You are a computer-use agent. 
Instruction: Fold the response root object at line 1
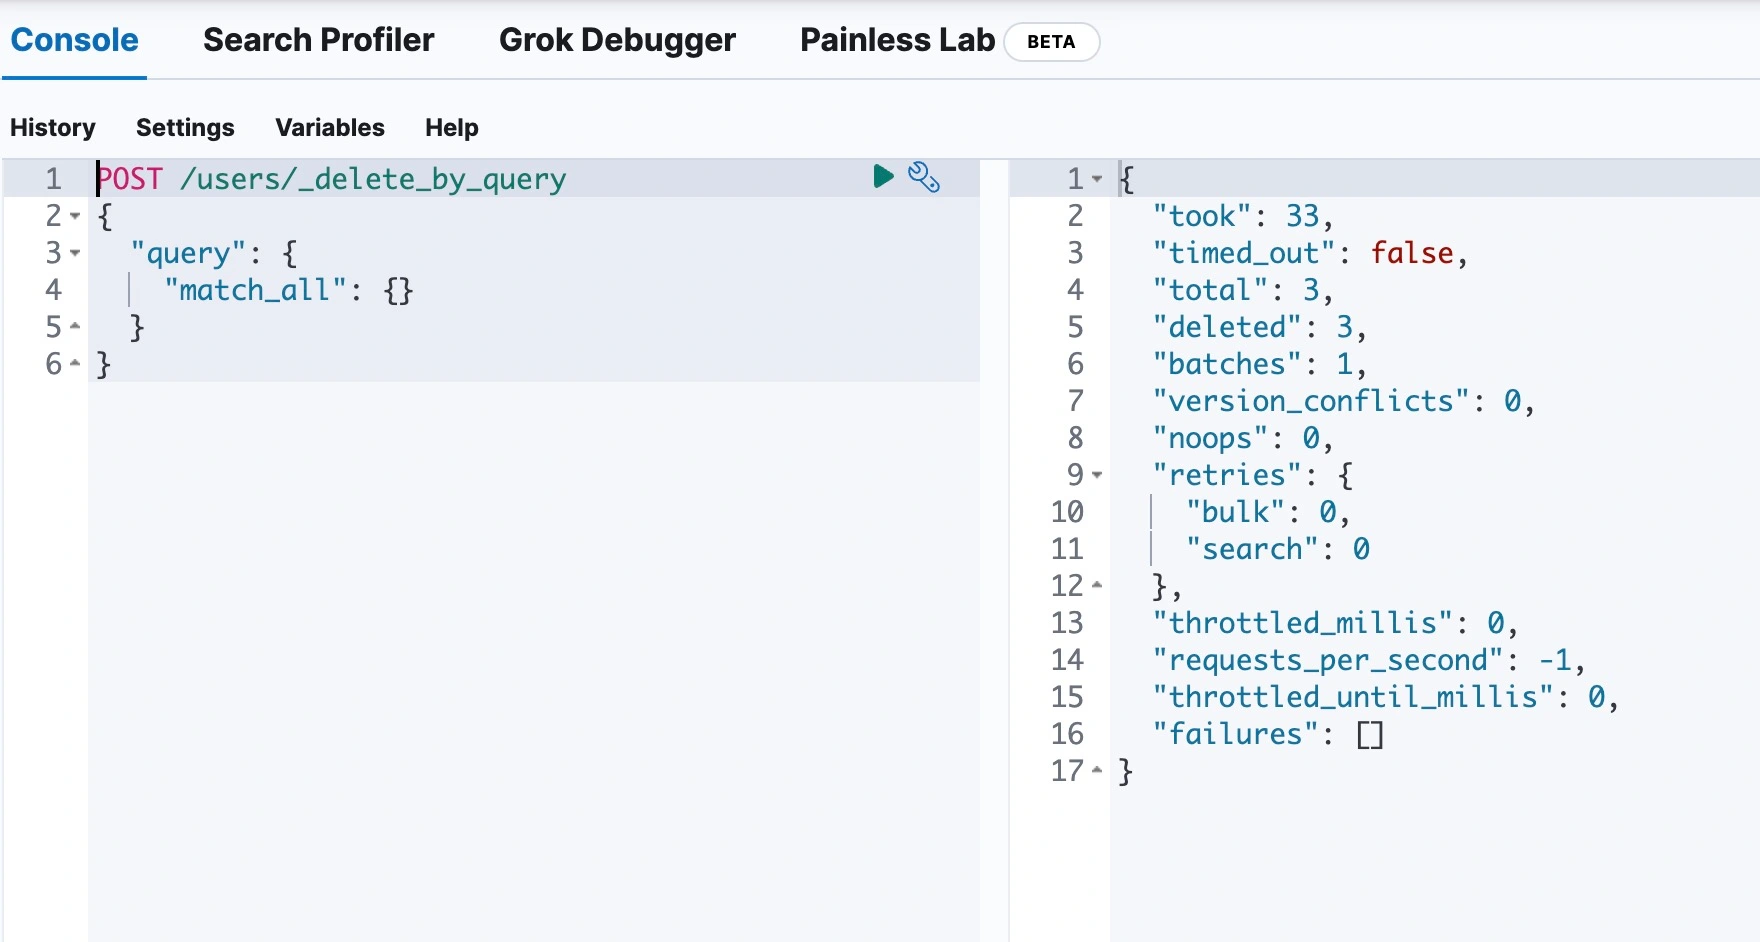[1097, 179]
